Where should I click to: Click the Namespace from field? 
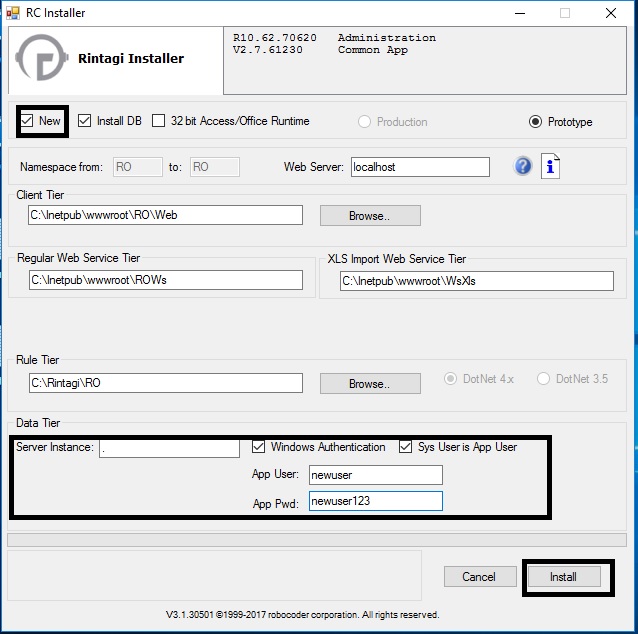coord(138,167)
